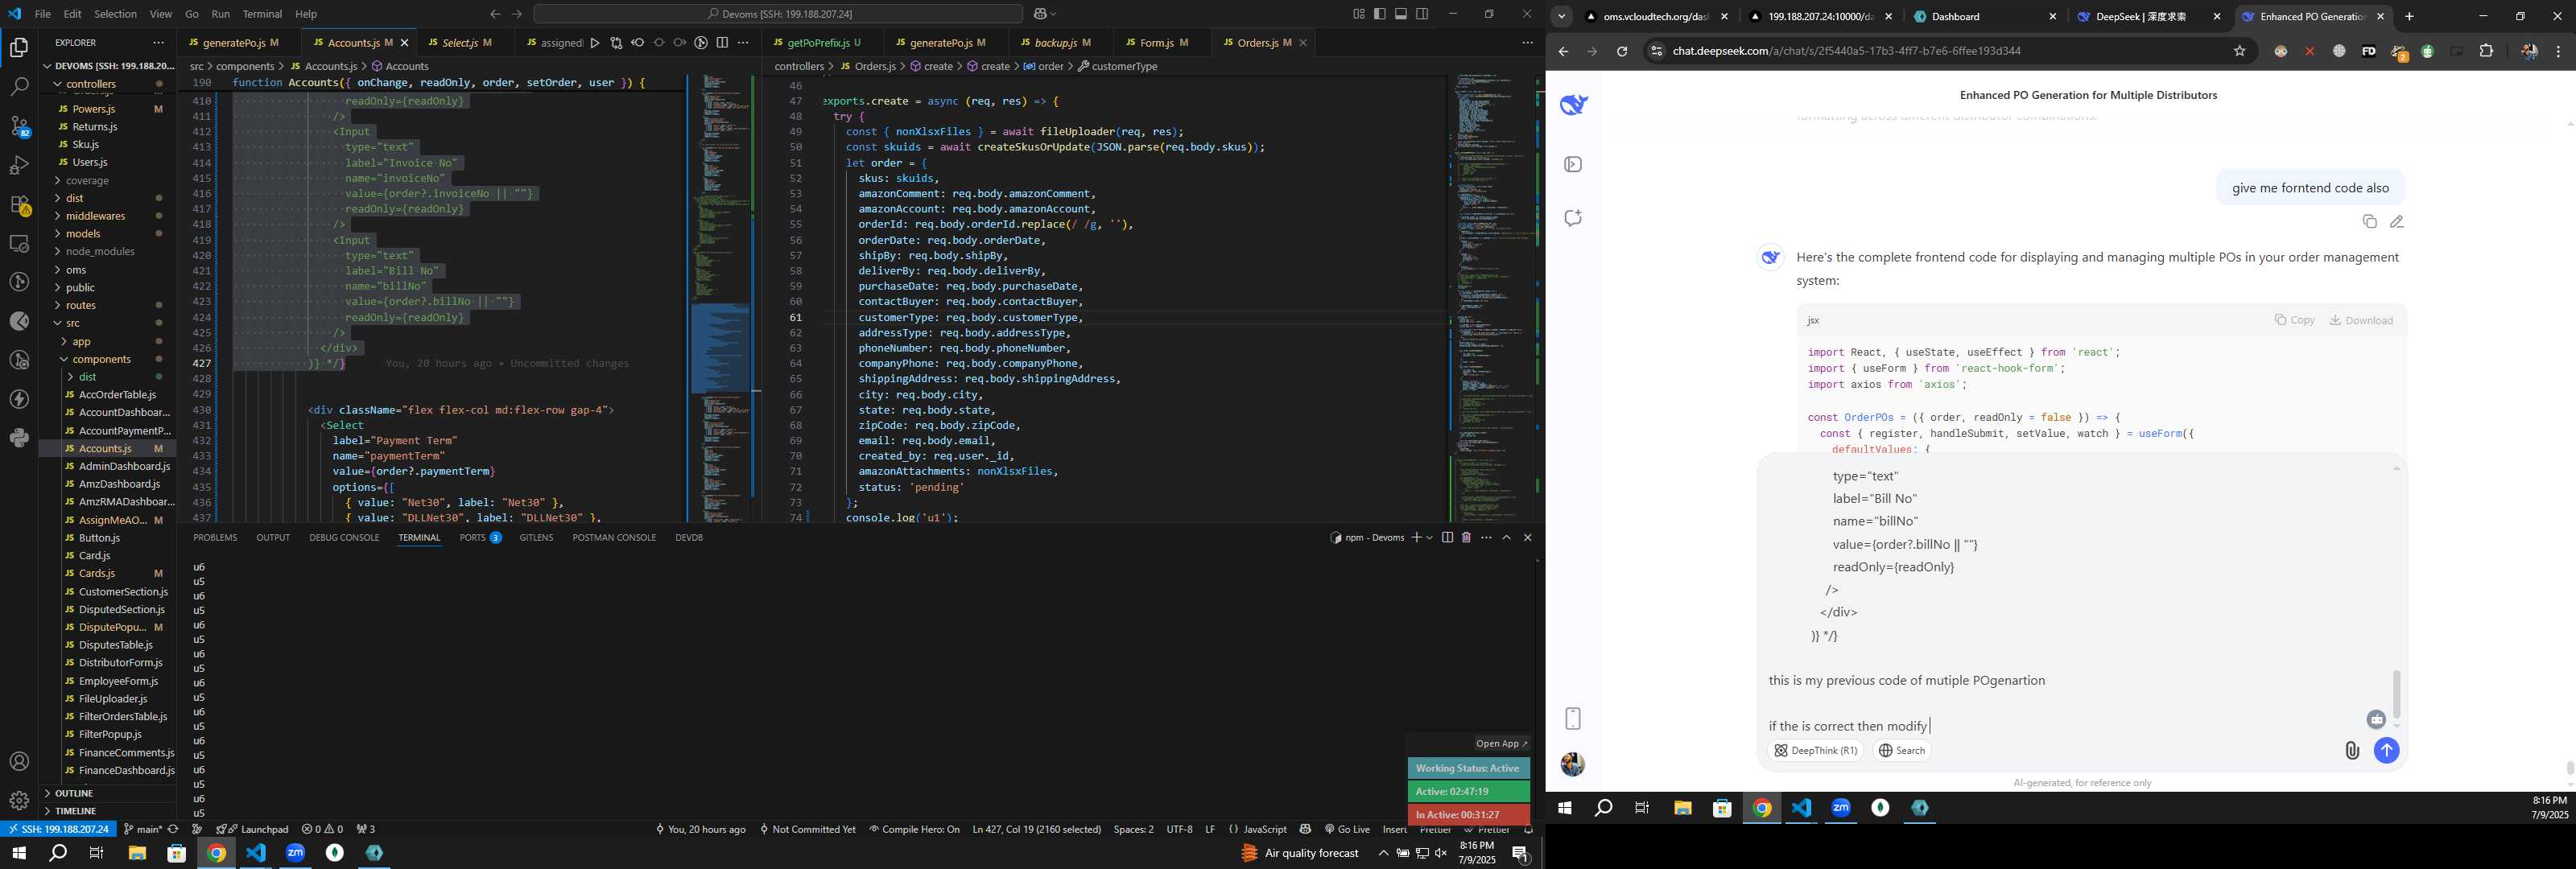Viewport: 2576px width, 869px height.
Task: Kill terminal with the trash icon
Action: (x=1466, y=538)
